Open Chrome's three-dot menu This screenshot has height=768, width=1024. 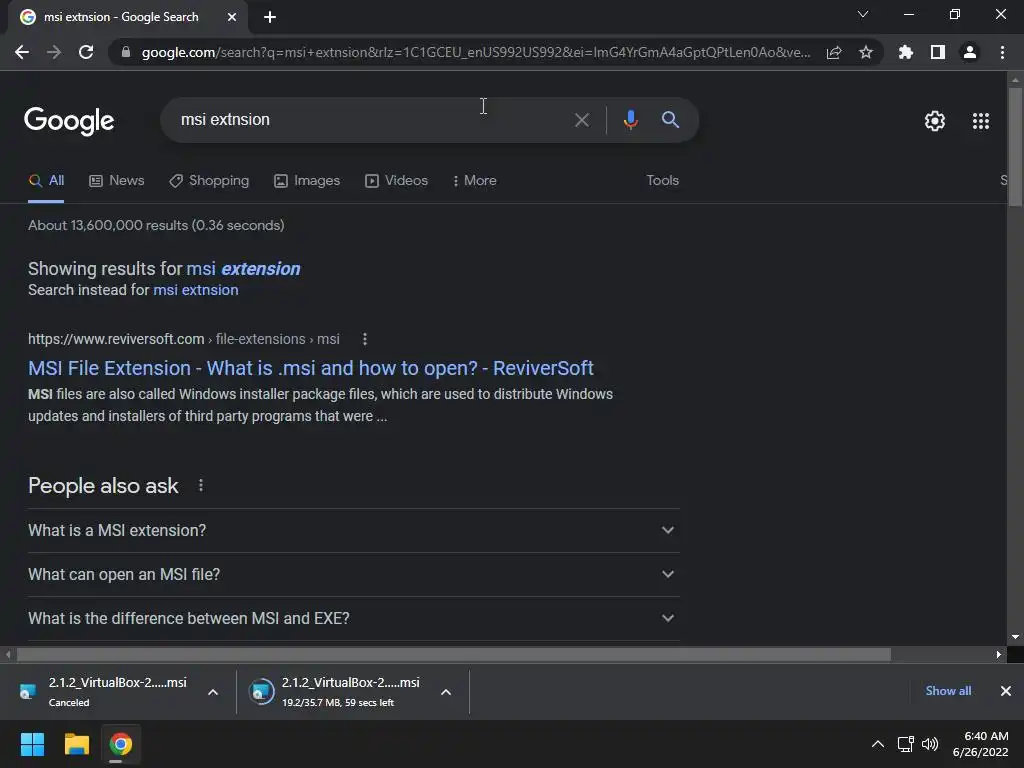(x=1002, y=52)
